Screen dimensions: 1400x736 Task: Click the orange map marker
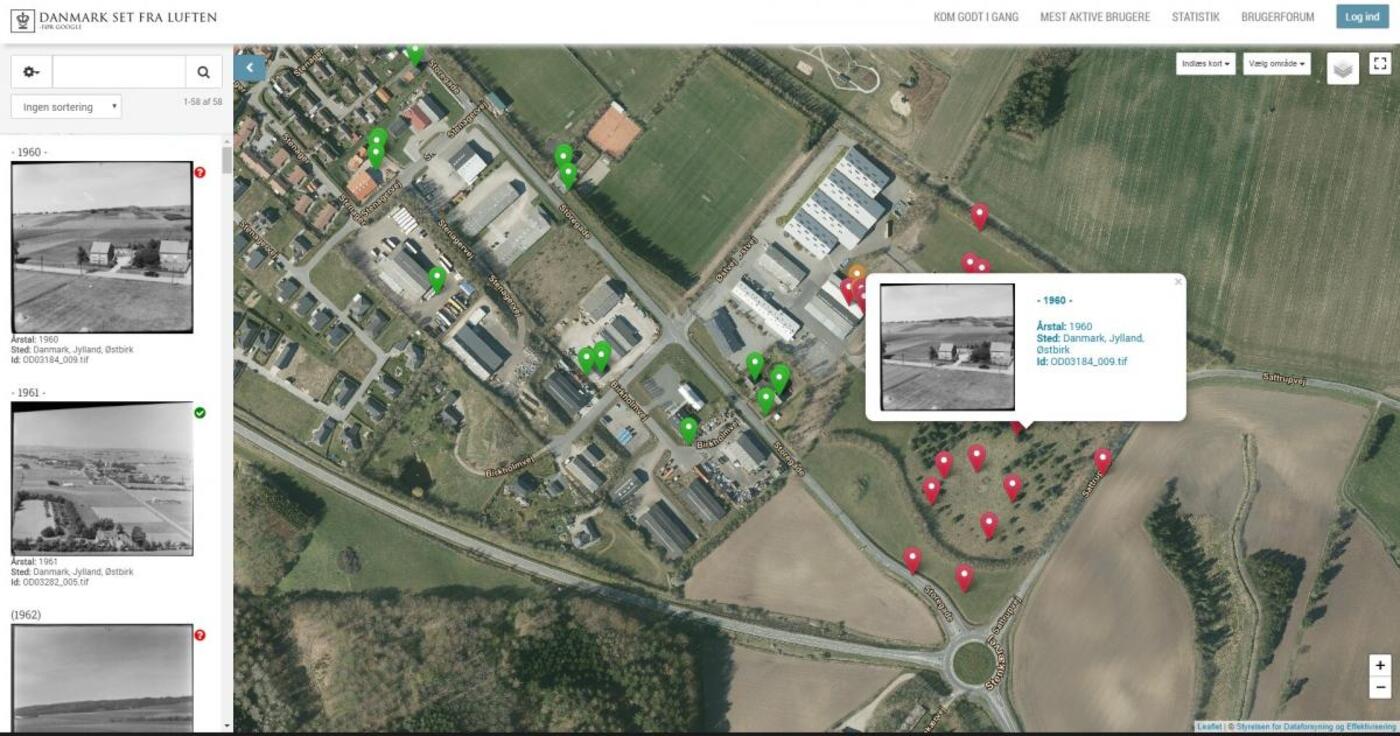point(856,273)
